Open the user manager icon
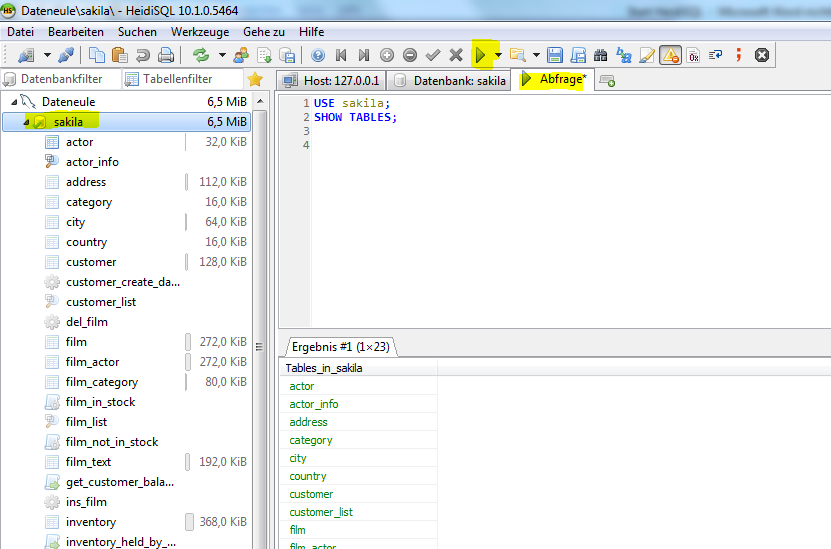The width and height of the screenshot is (831, 549). click(241, 55)
